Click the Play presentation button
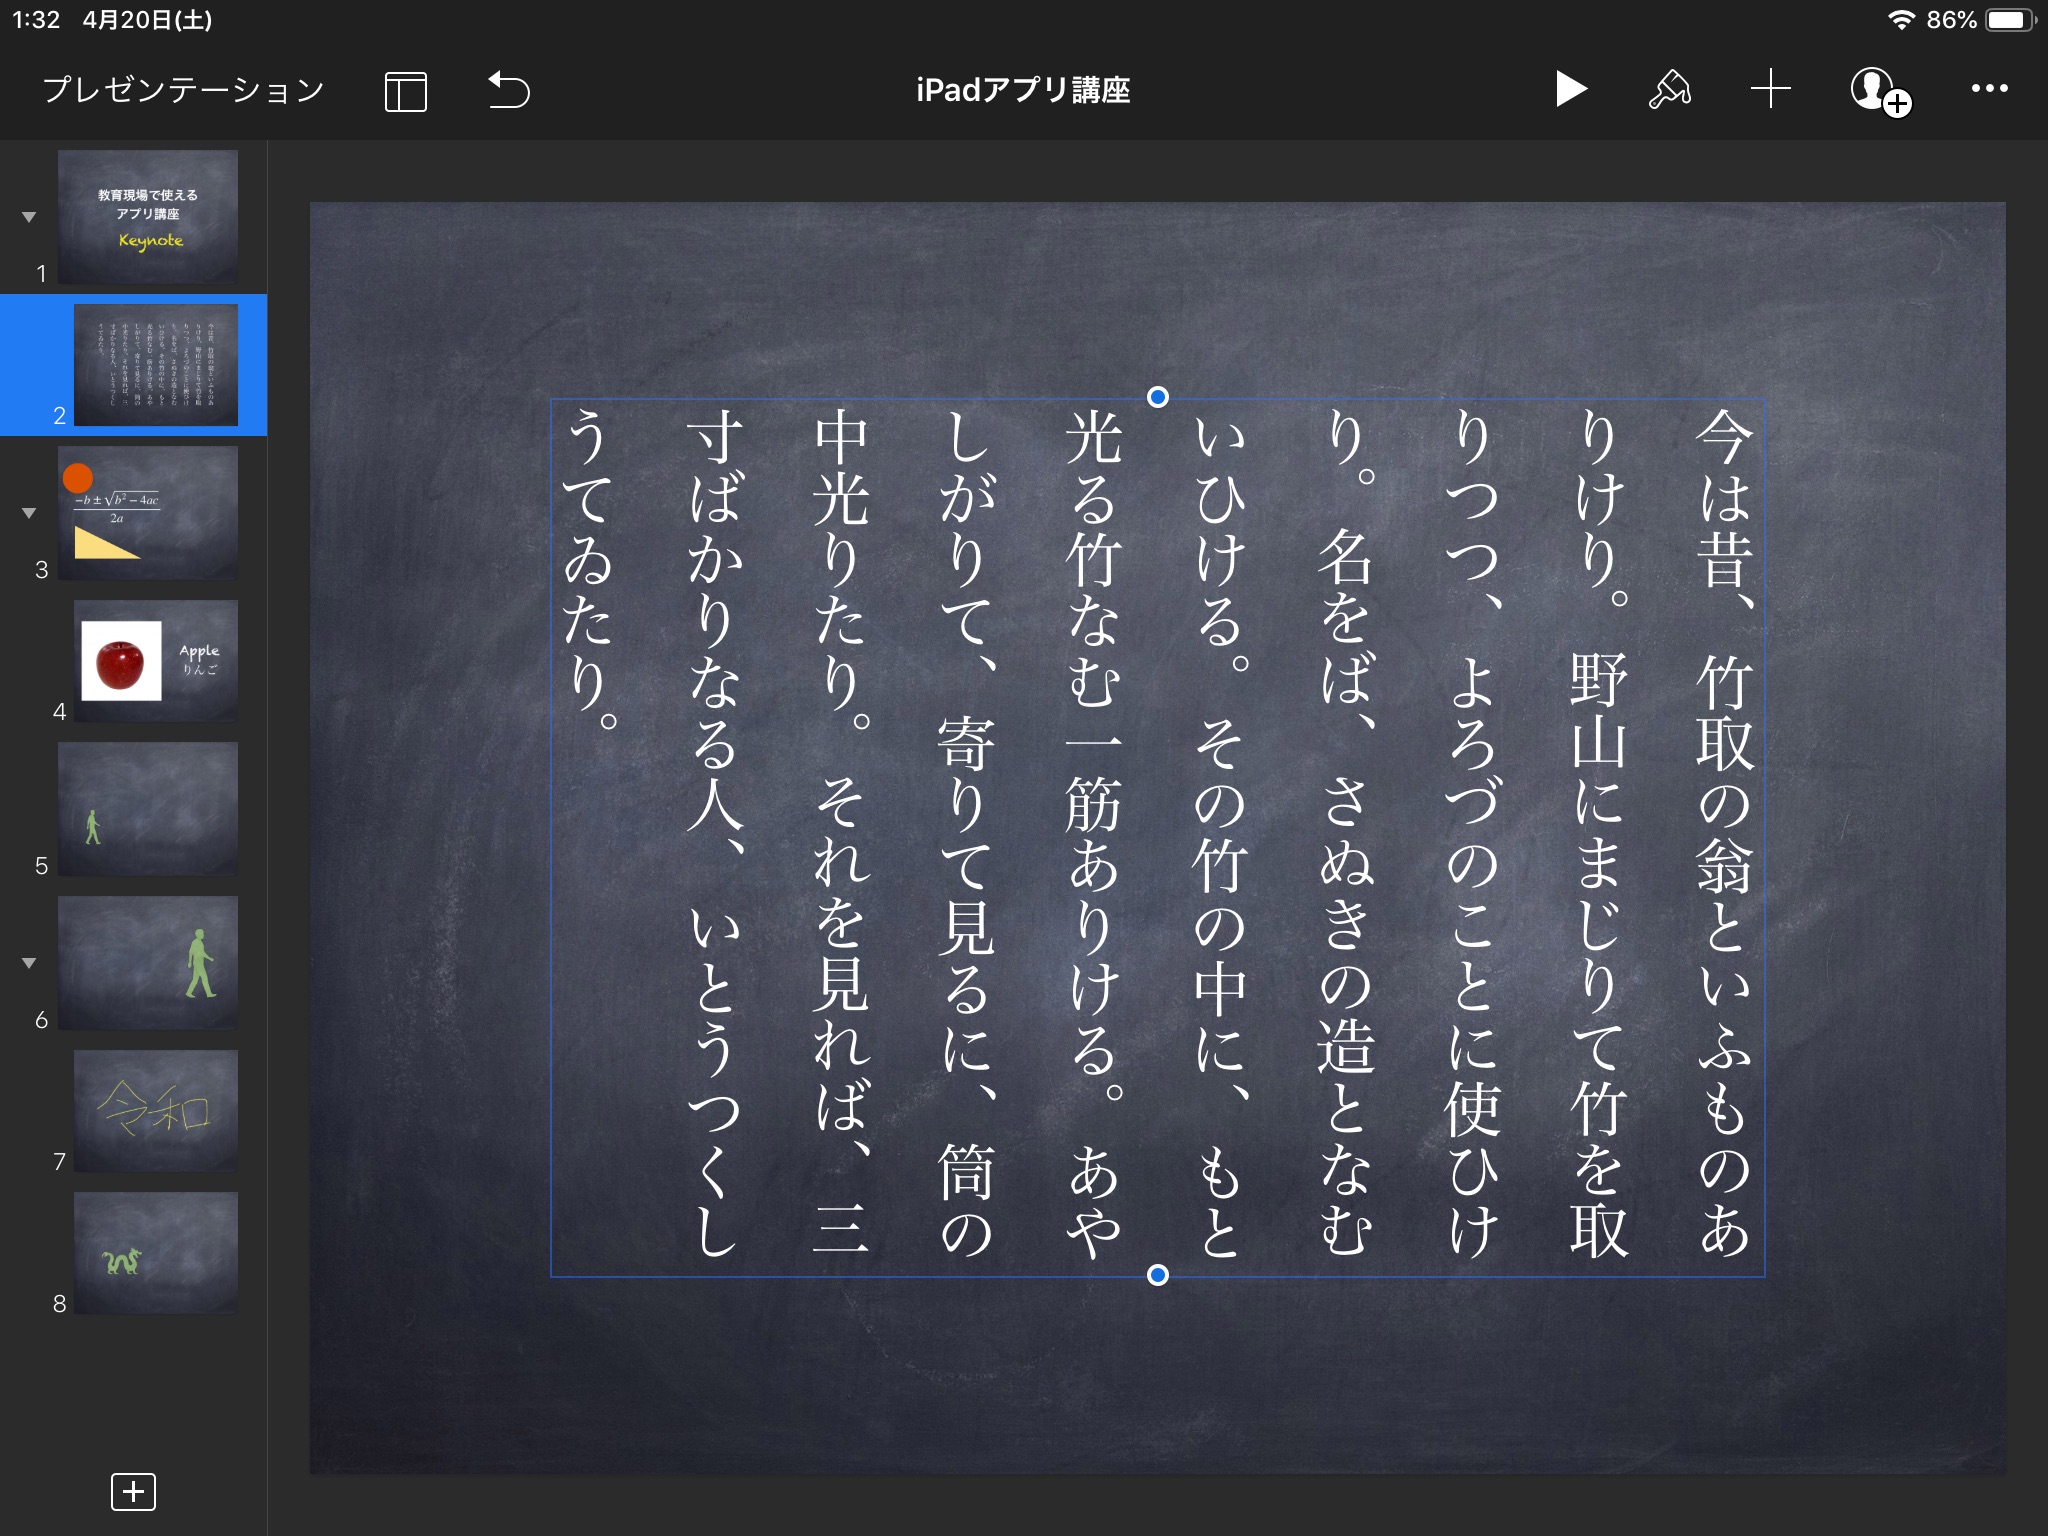The image size is (2048, 1536). click(x=1563, y=89)
